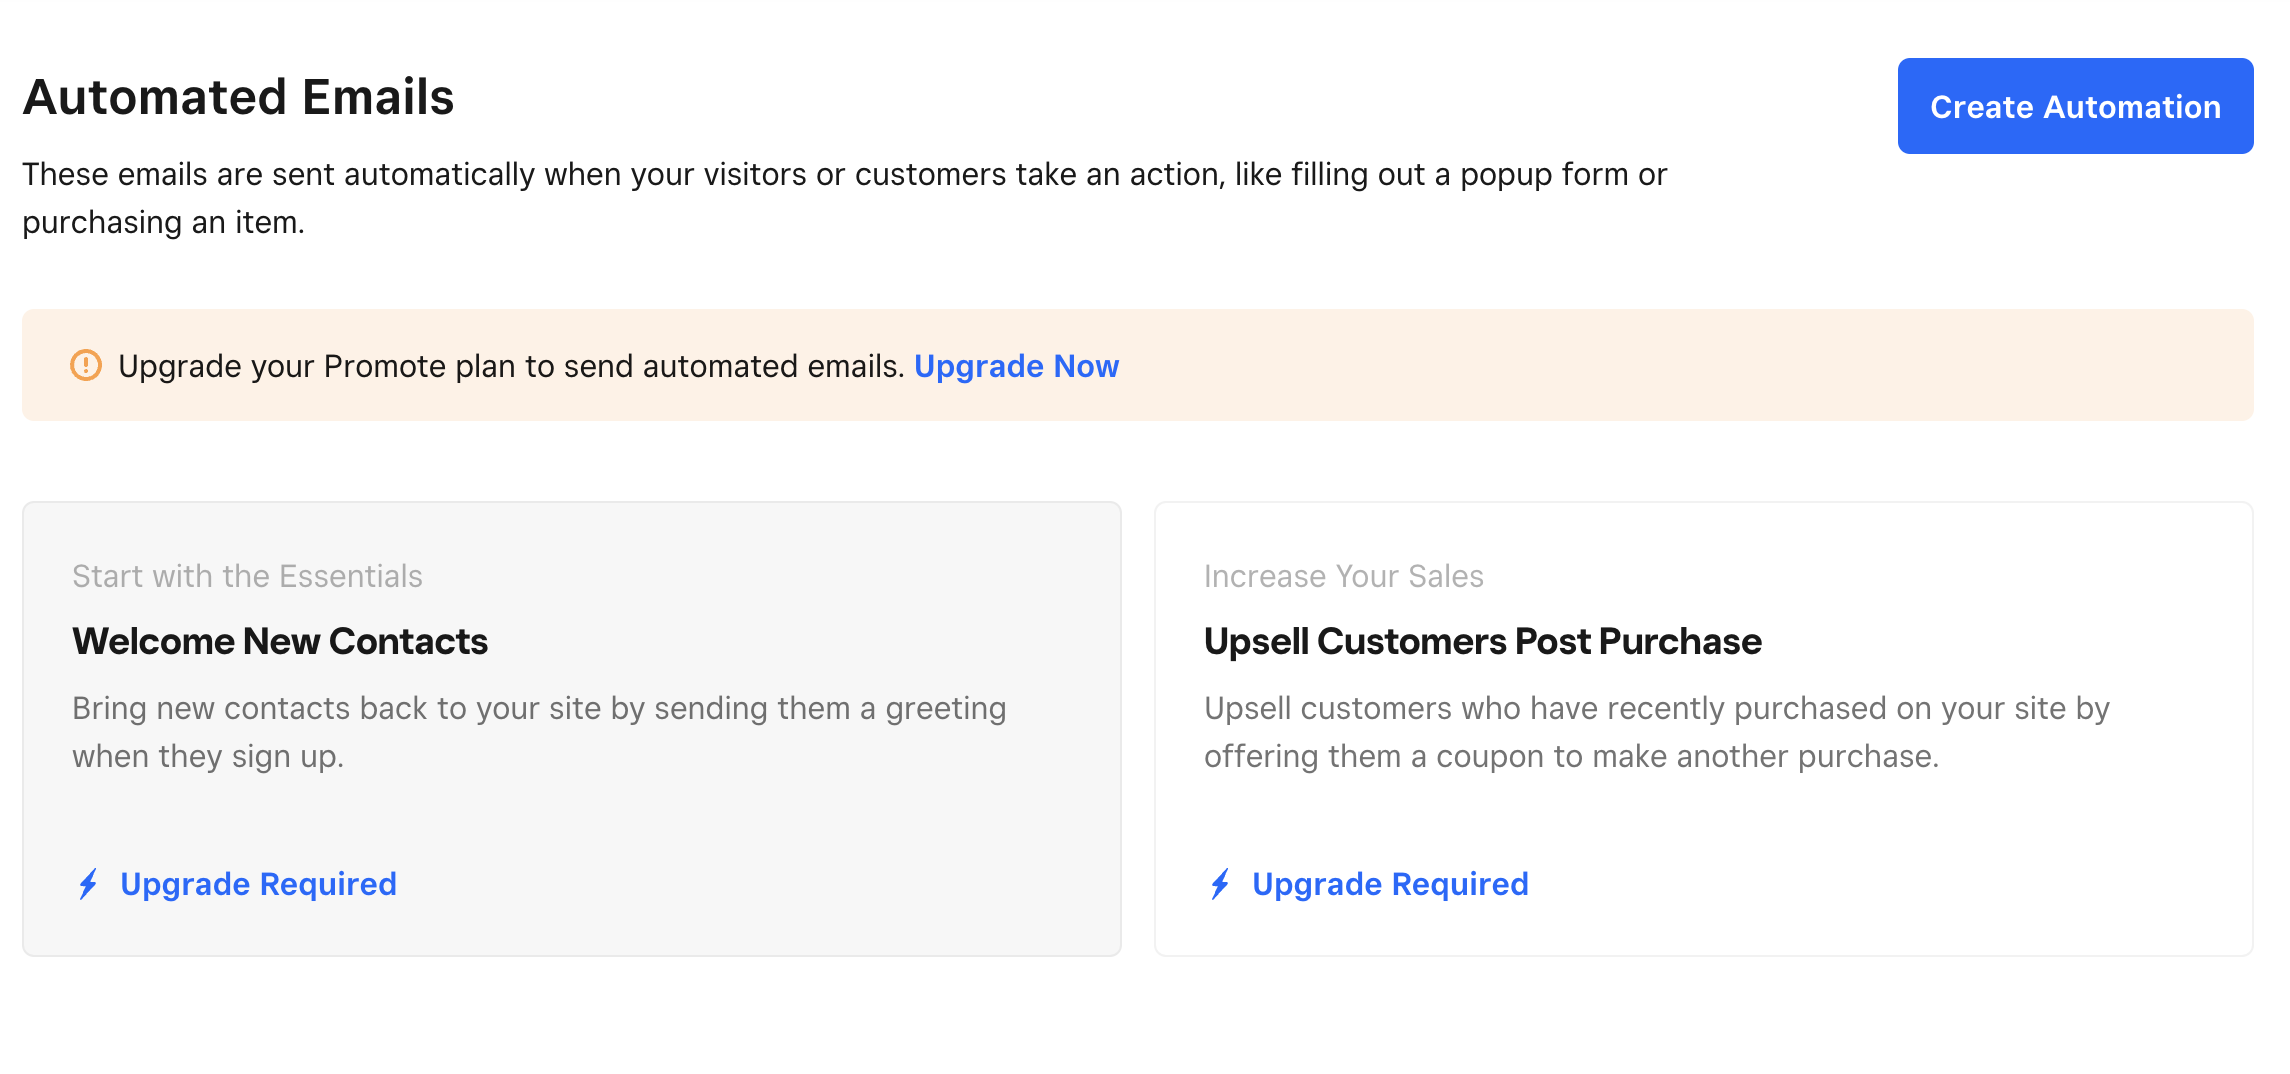Click the purchasing an item text line

[x=164, y=222]
